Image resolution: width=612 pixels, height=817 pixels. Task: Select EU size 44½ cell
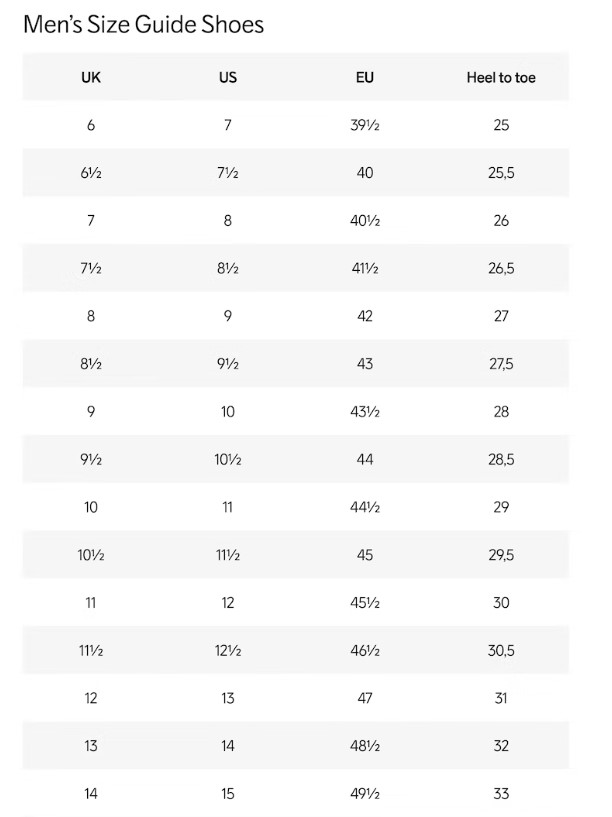tap(365, 507)
